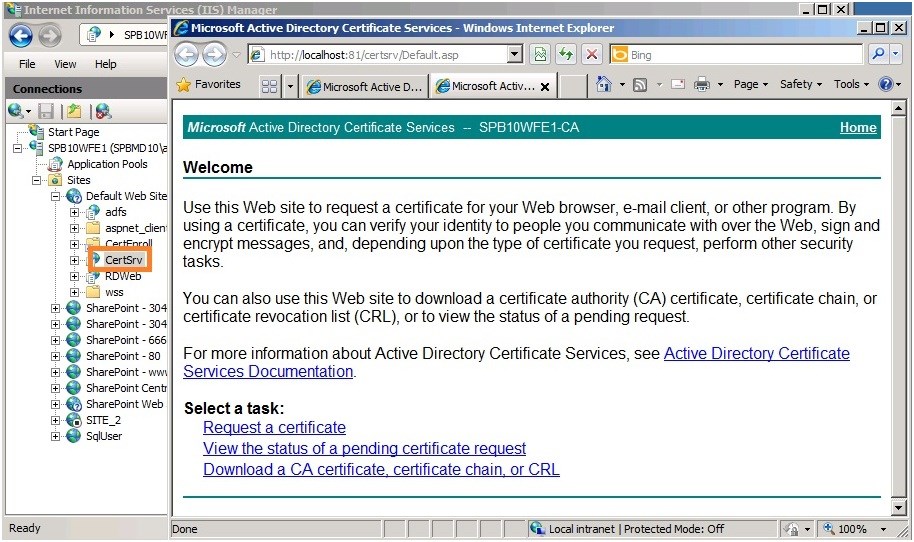Click the status bar zoom magnifier

[828, 529]
